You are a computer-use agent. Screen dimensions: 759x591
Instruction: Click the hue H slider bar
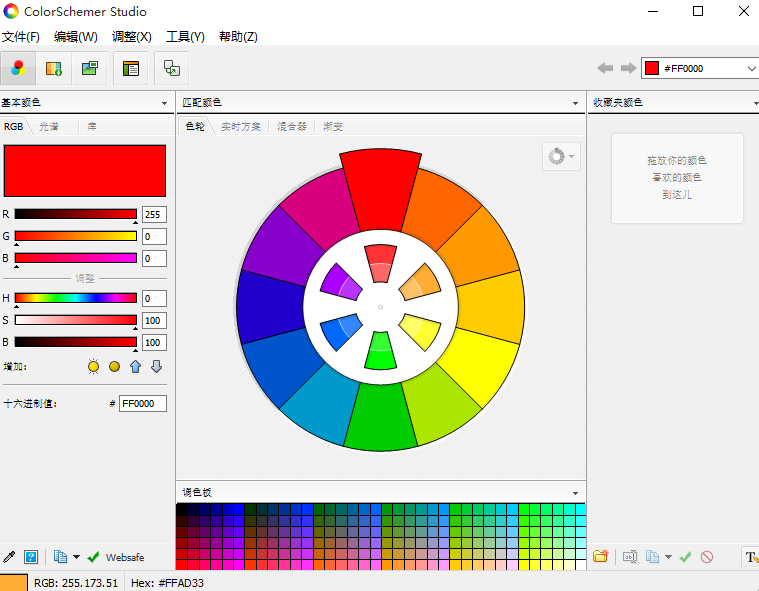(x=75, y=298)
